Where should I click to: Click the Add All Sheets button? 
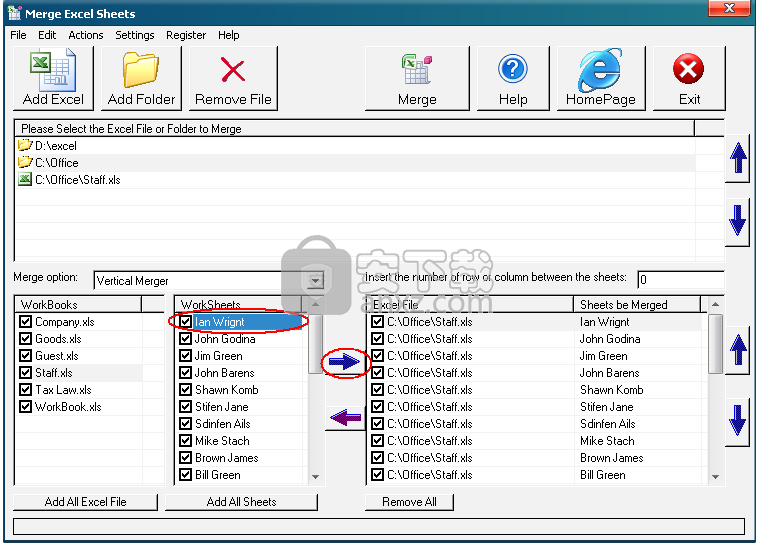click(241, 502)
